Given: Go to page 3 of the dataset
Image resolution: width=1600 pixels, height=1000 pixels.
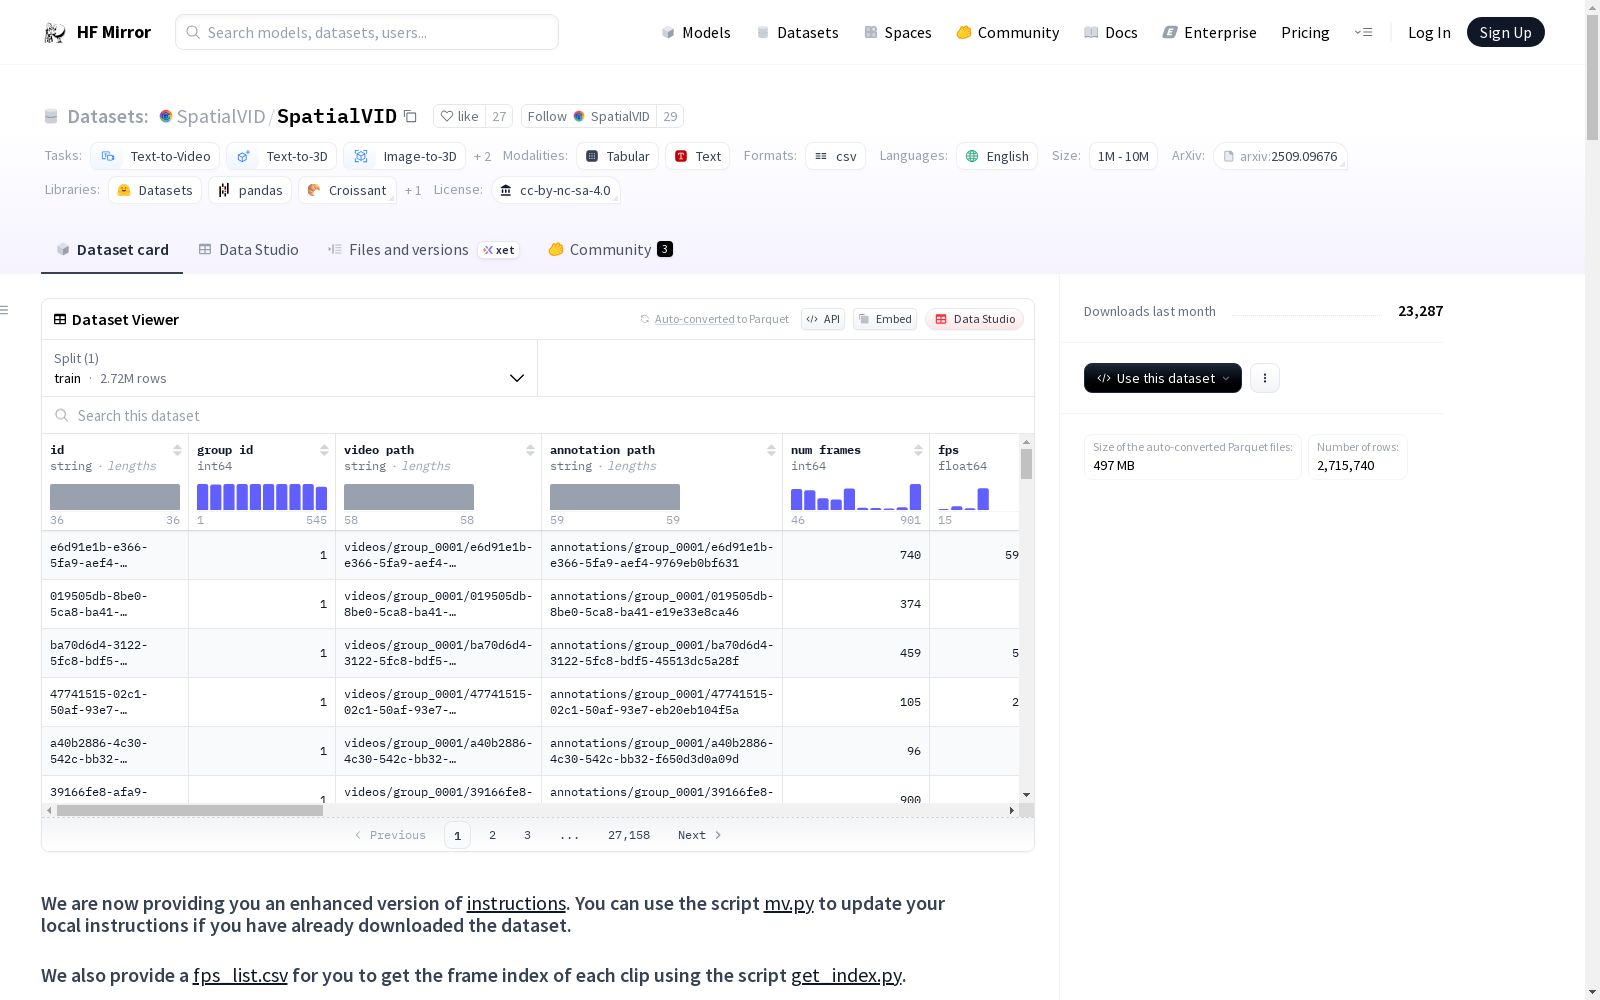Looking at the screenshot, I should (x=527, y=835).
